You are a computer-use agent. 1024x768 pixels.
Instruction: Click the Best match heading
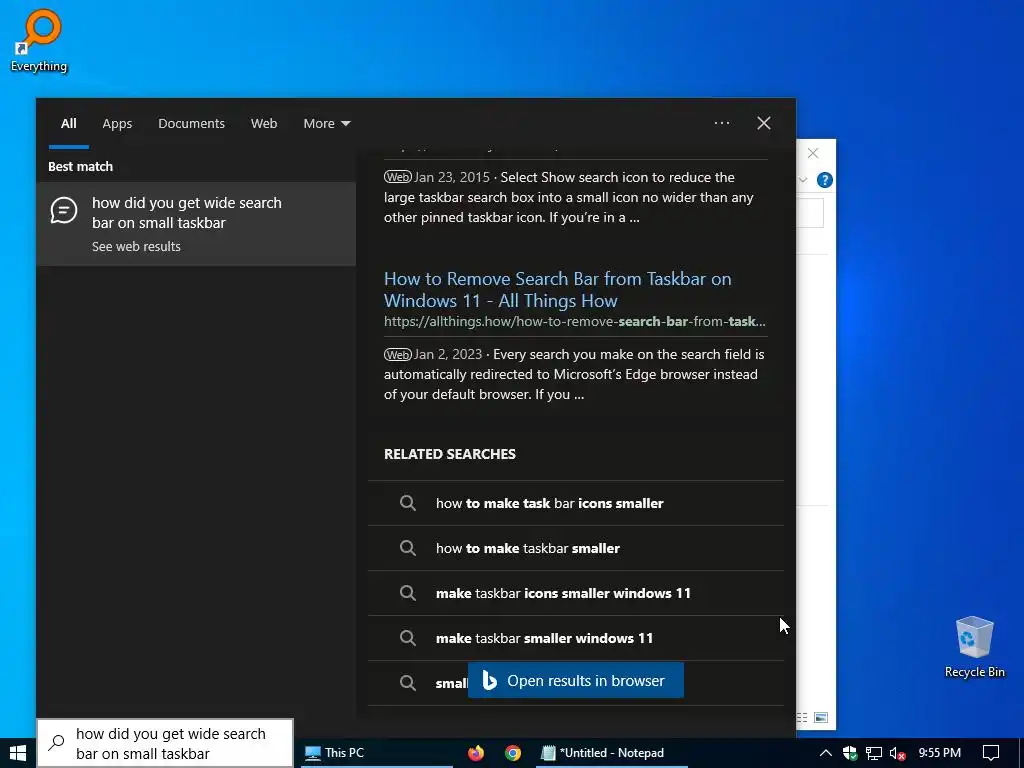click(x=80, y=167)
